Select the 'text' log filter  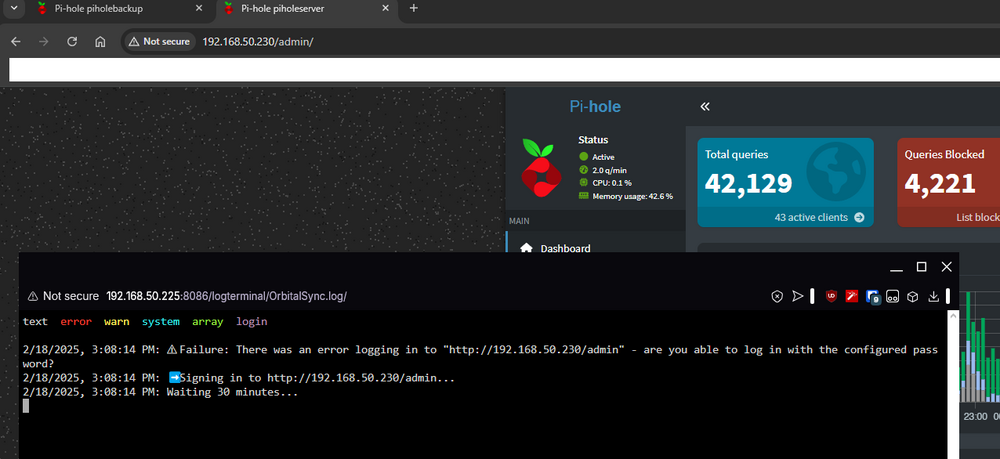tap(35, 321)
